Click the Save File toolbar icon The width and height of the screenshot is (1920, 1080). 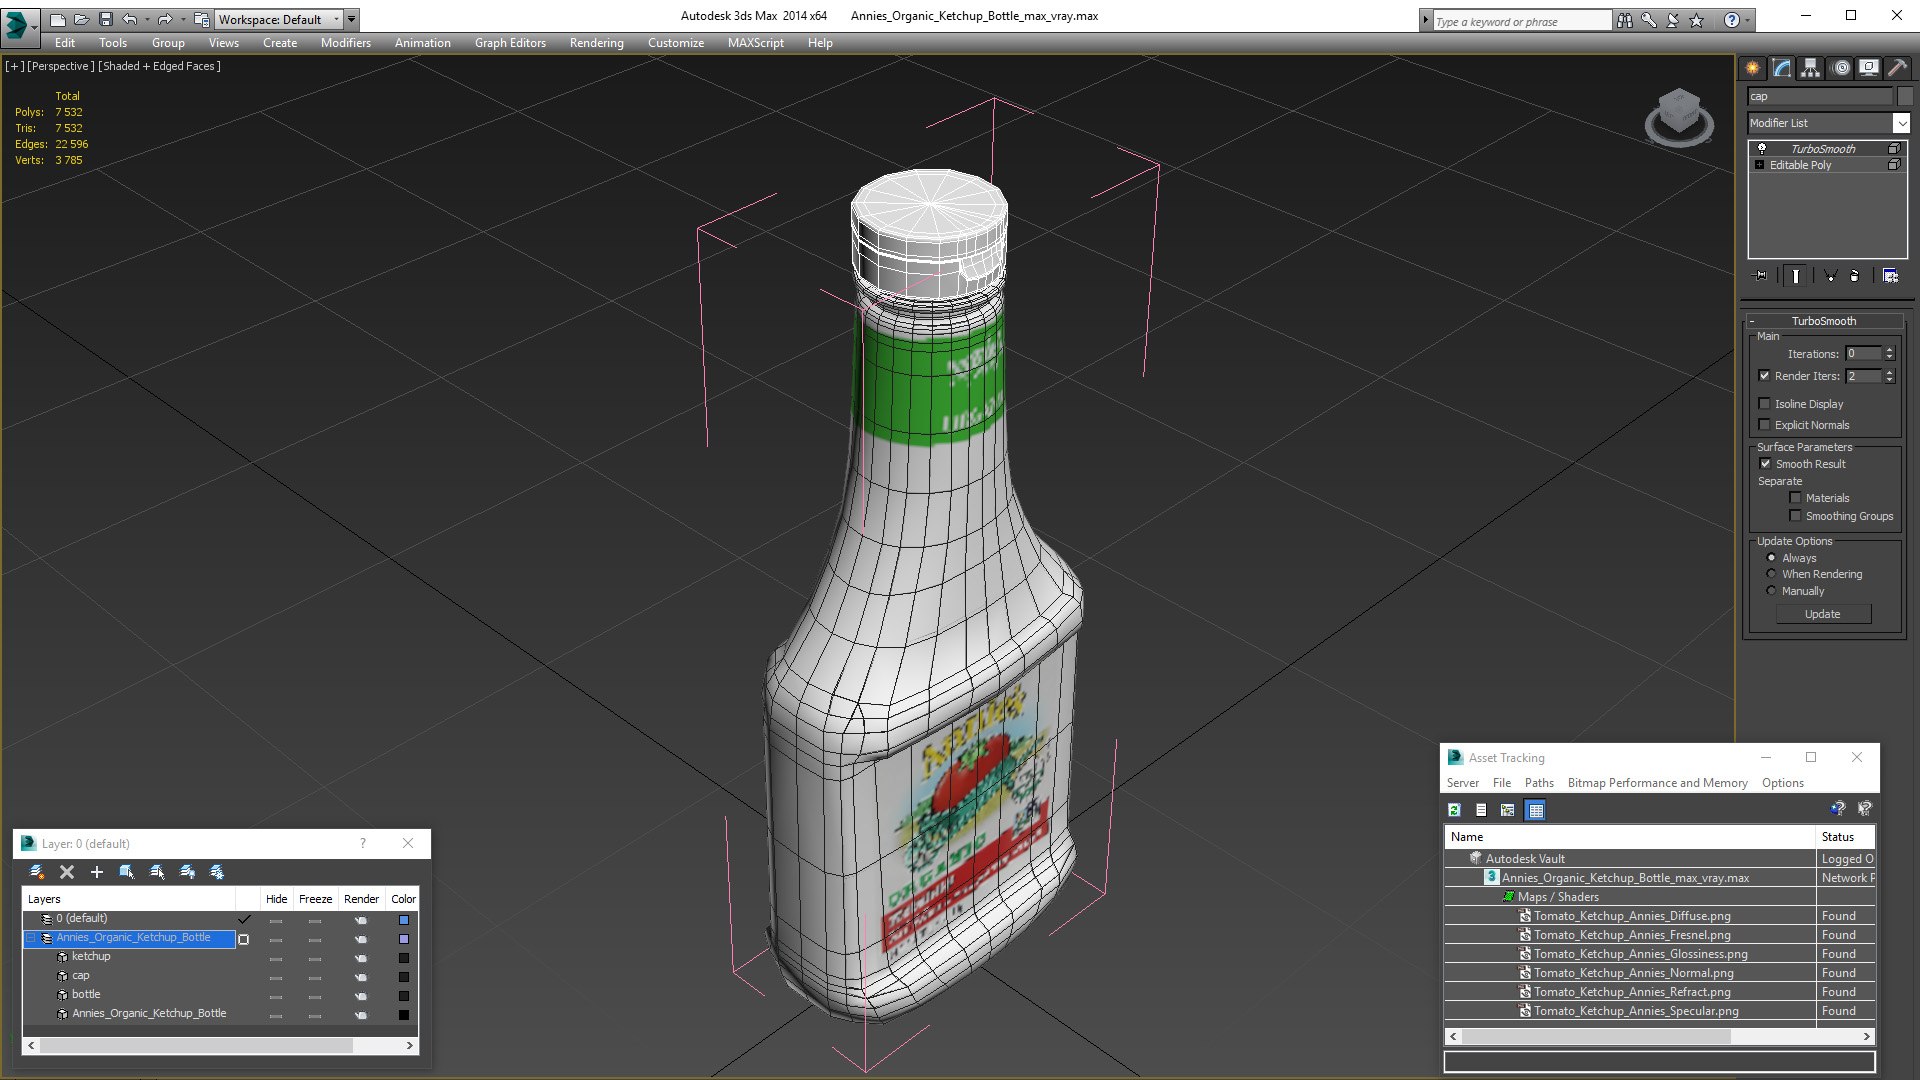[x=106, y=19]
